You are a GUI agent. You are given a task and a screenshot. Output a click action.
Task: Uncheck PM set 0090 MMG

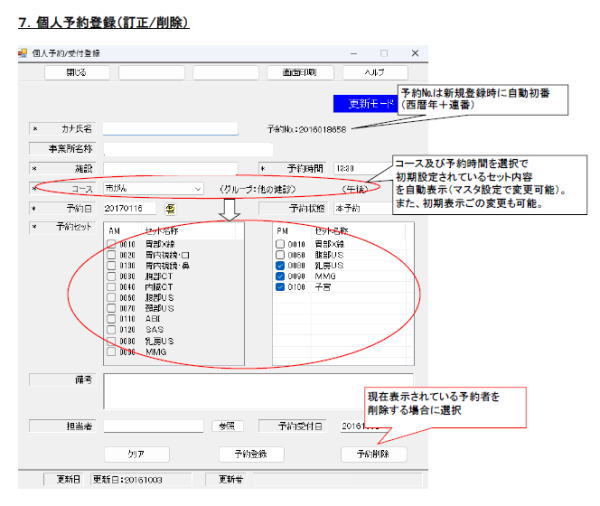280,276
